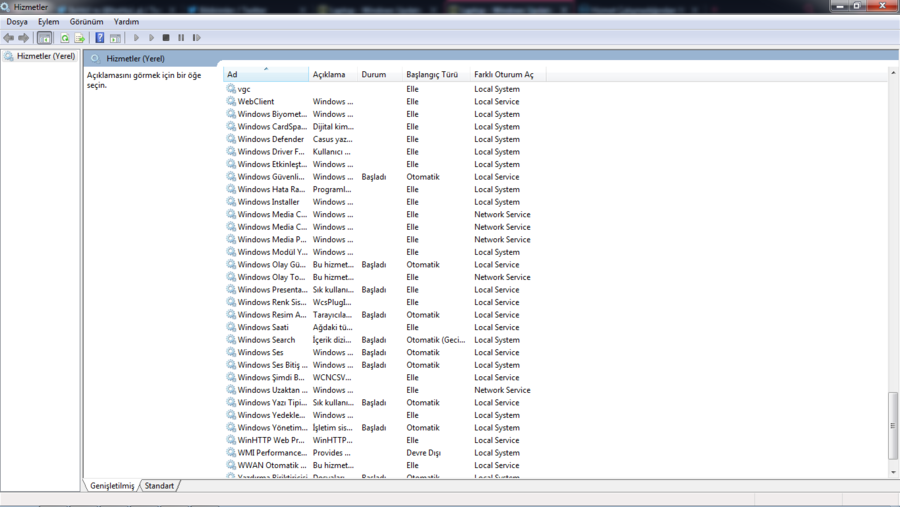This screenshot has width=900, height=507.
Task: Toggle the Show/Hide Console Tree icon
Action: (44, 38)
